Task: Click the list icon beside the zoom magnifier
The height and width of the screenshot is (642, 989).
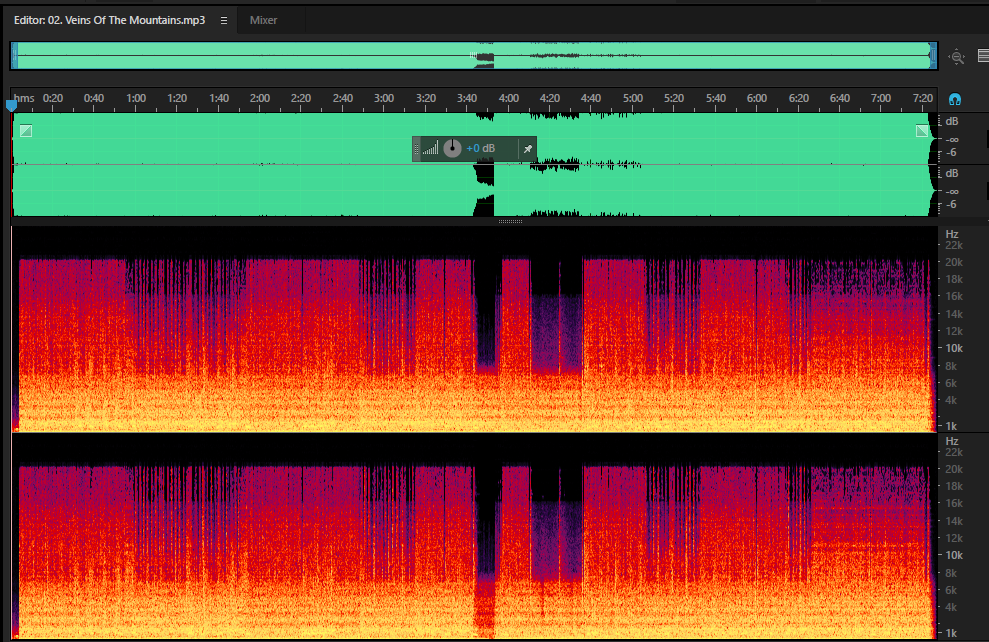Action: (x=983, y=55)
